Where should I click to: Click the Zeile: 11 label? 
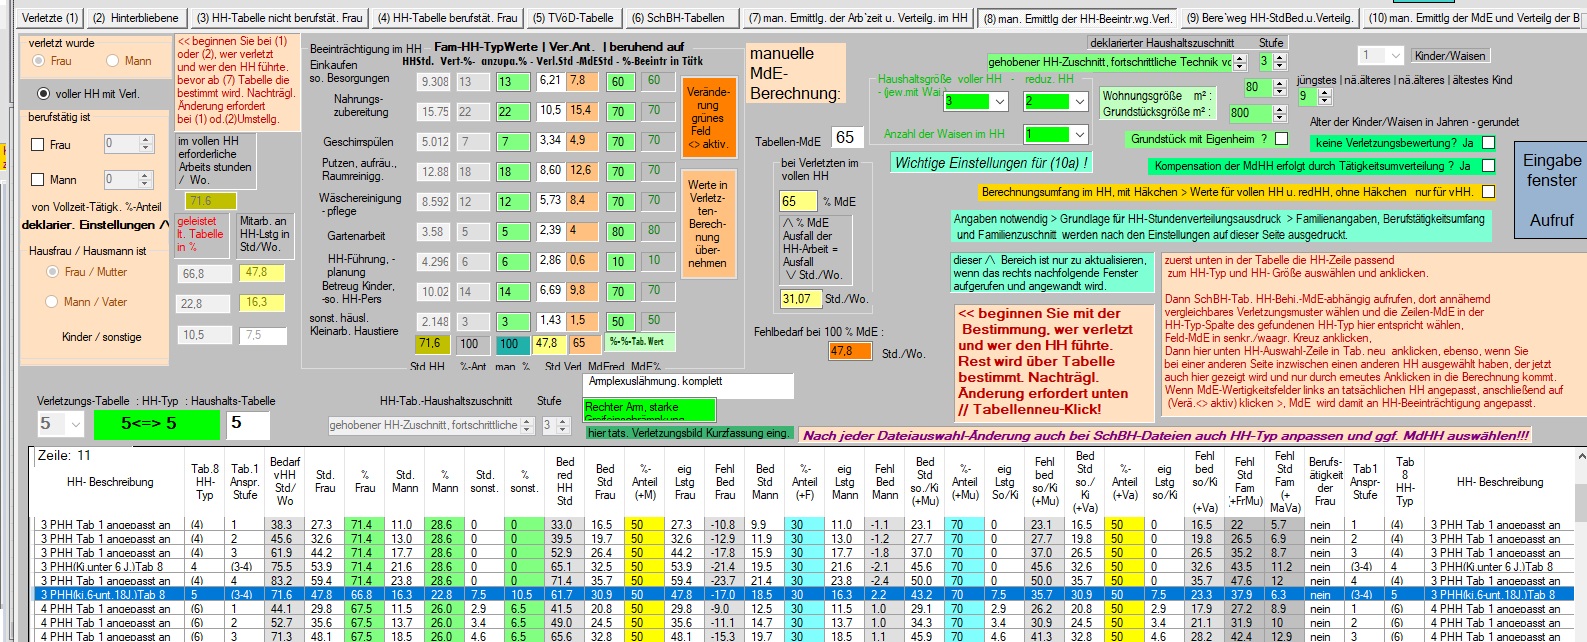[x=64, y=455]
